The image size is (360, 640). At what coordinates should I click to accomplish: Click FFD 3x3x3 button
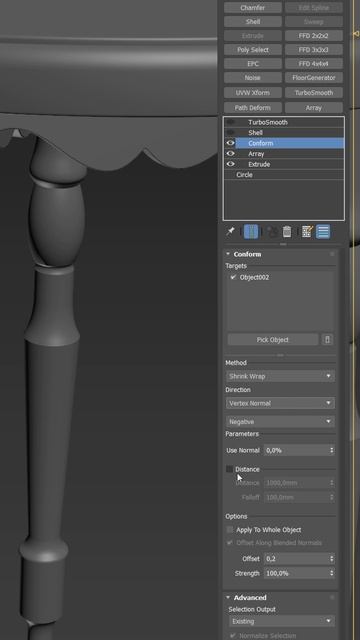click(x=313, y=50)
